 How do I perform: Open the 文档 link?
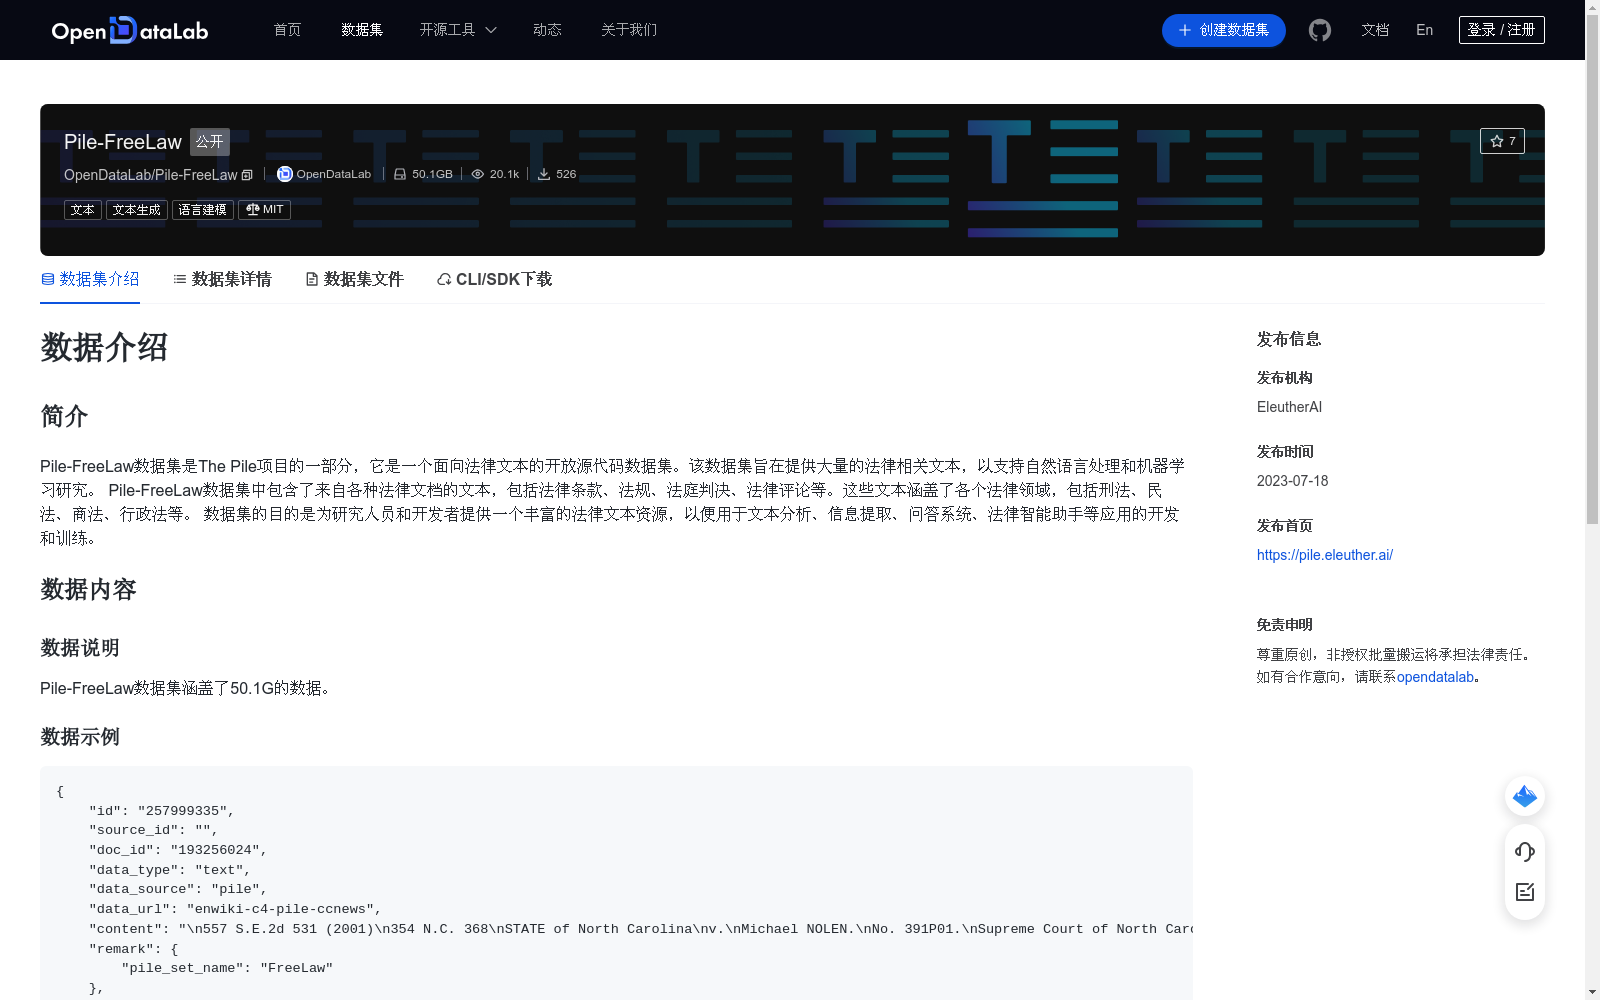(x=1375, y=30)
